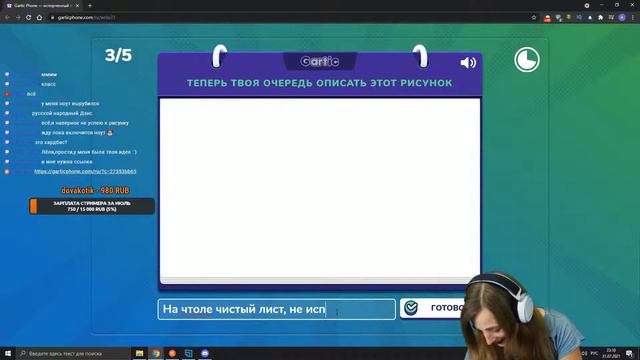Image resolution: width=640 pixels, height=360 pixels.
Task: Open a new browser tab
Action: pos(90,6)
